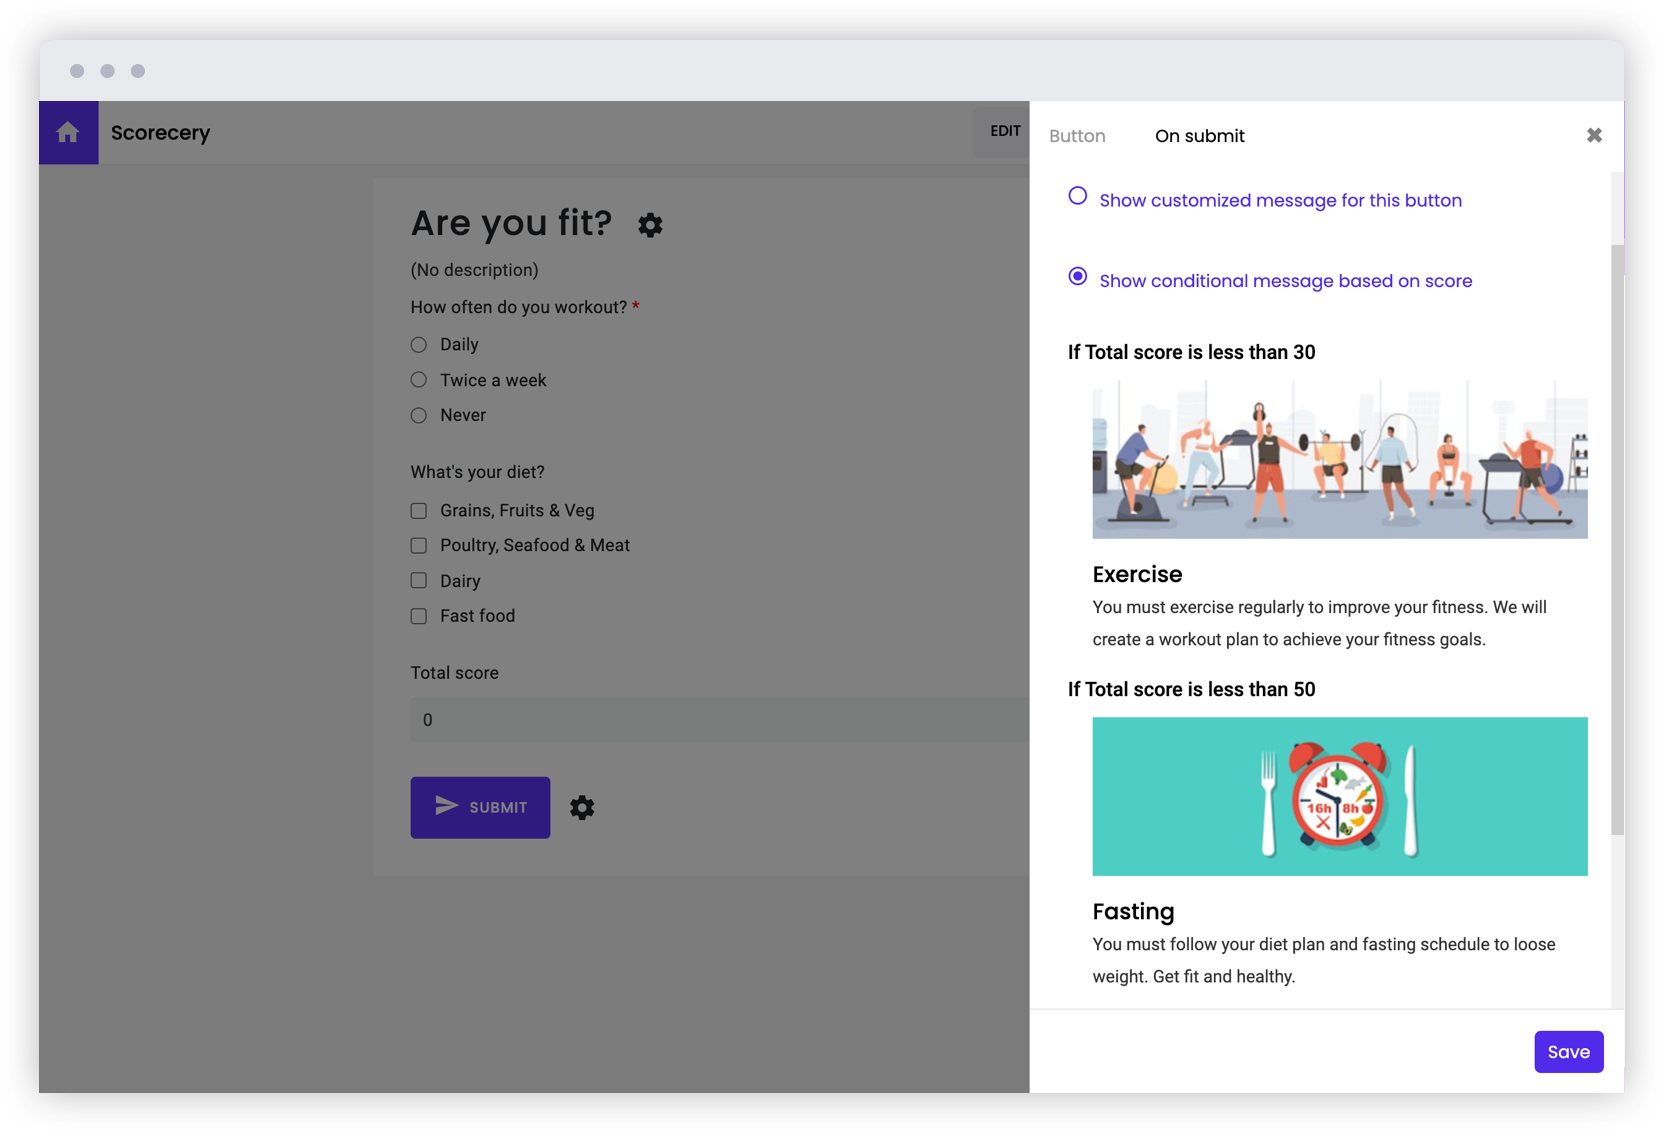This screenshot has height=1135, width=1664.
Task: Switch to the Button tab
Action: [1077, 136]
